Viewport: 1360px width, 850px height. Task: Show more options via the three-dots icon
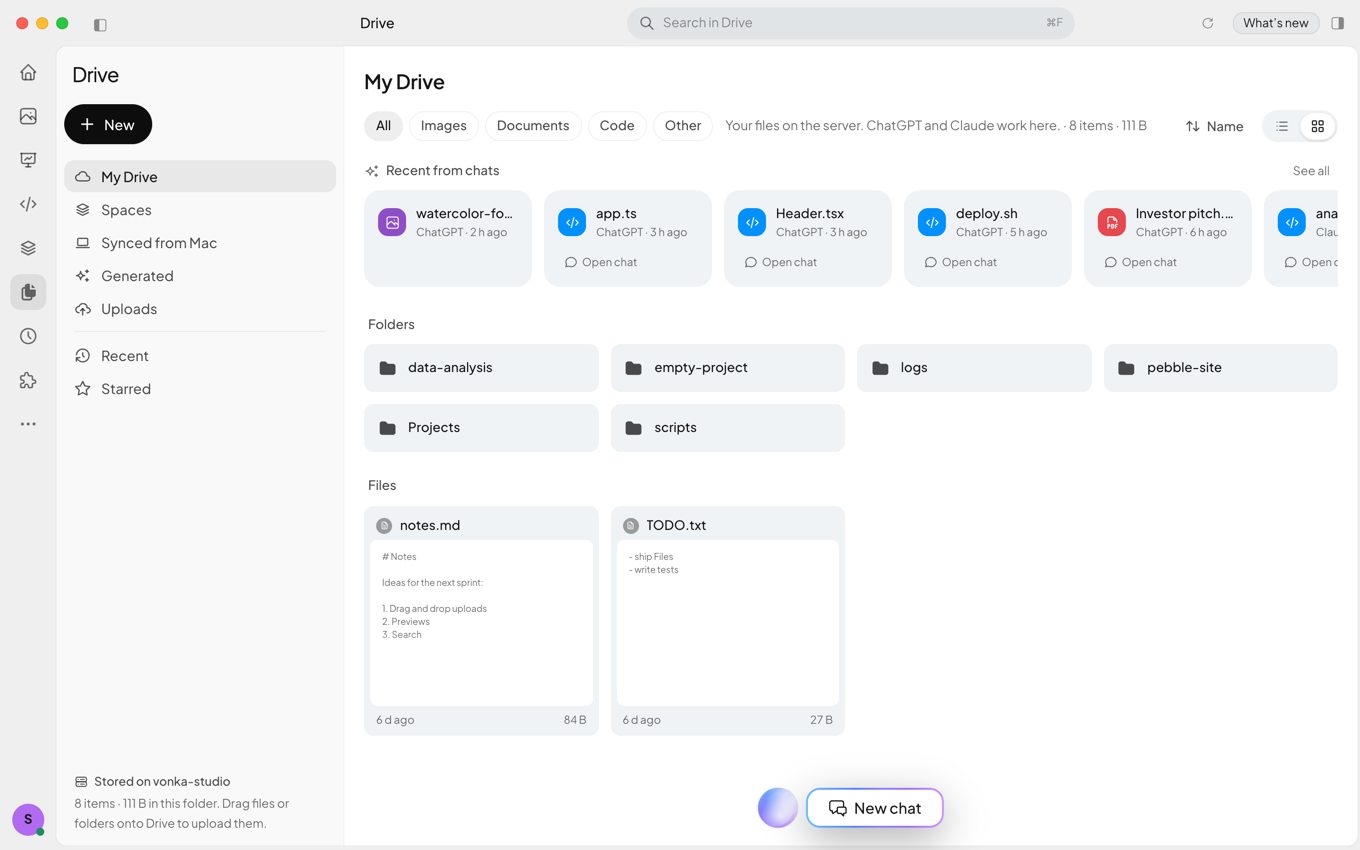point(28,424)
